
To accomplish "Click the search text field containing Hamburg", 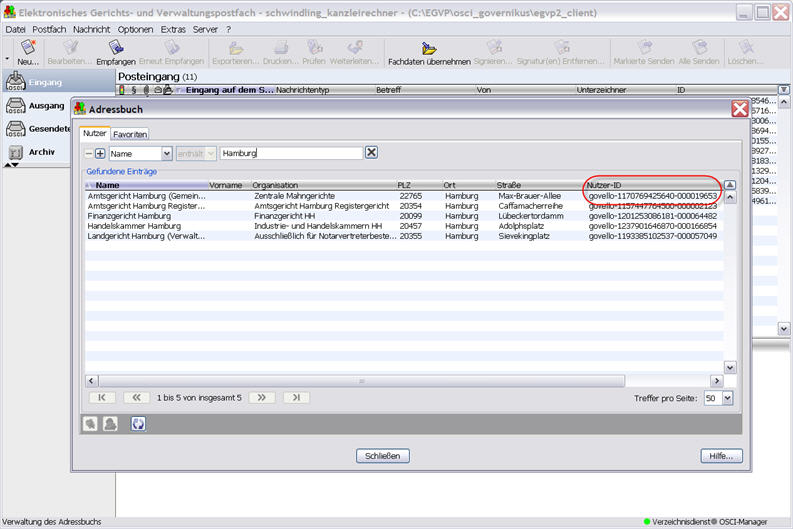I will tap(290, 153).
